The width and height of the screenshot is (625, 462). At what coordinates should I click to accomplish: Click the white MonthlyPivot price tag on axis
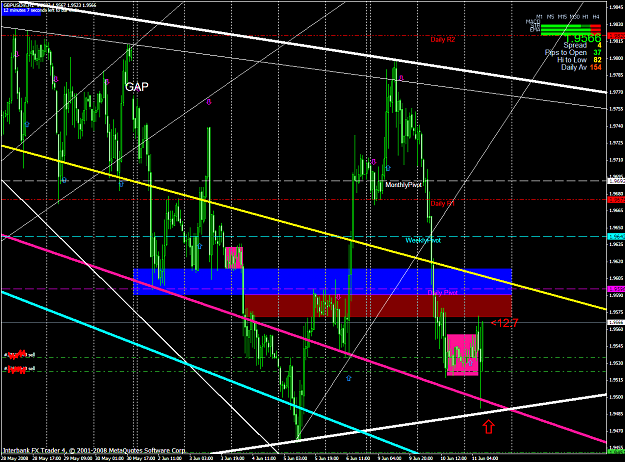[616, 181]
